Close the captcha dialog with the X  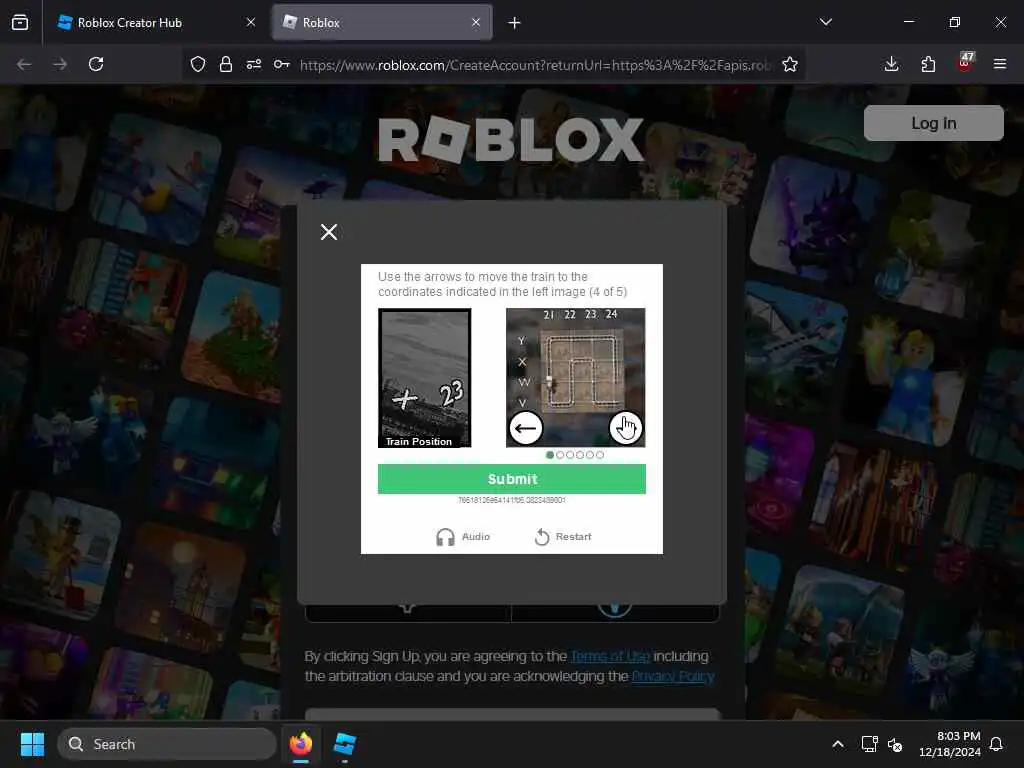click(x=328, y=232)
